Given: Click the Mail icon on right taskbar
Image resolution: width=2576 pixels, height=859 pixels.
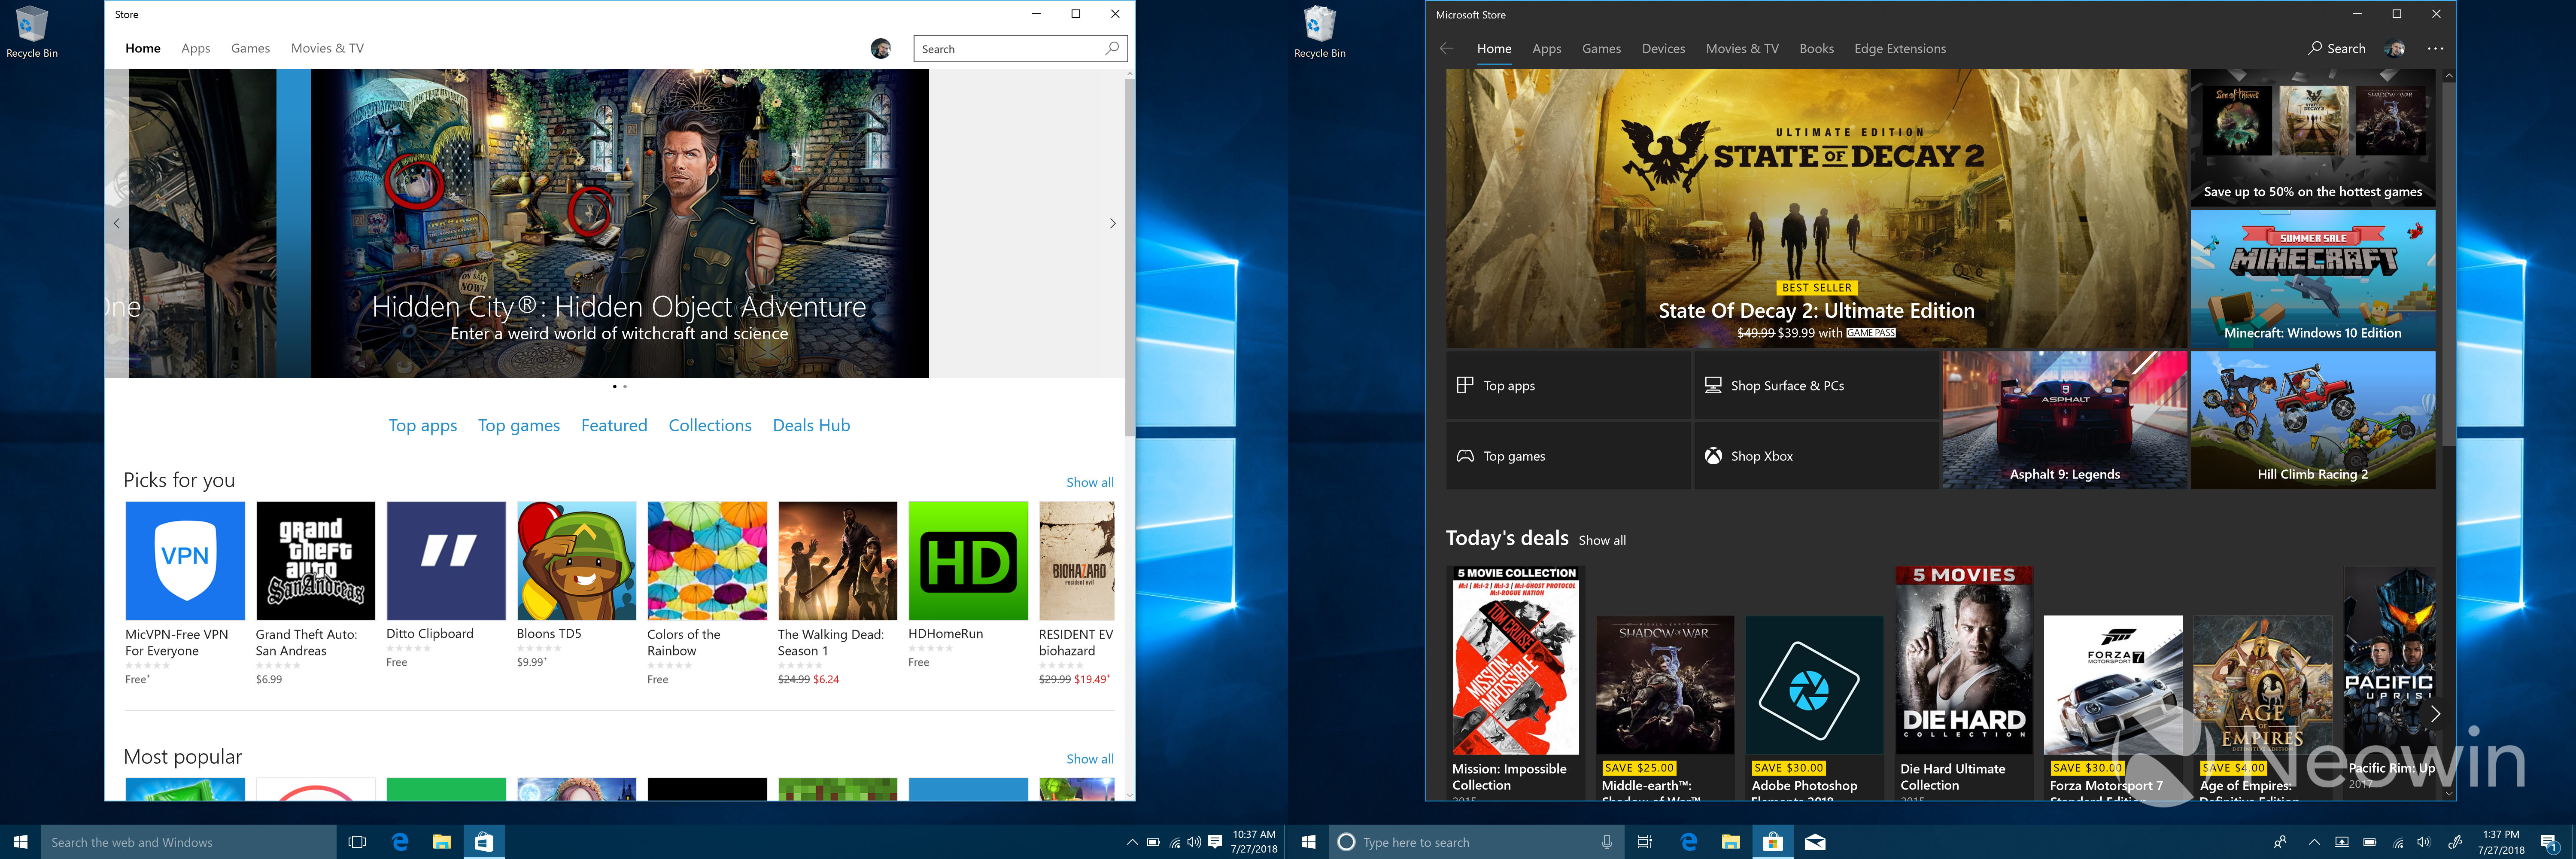Looking at the screenshot, I should 1815,842.
